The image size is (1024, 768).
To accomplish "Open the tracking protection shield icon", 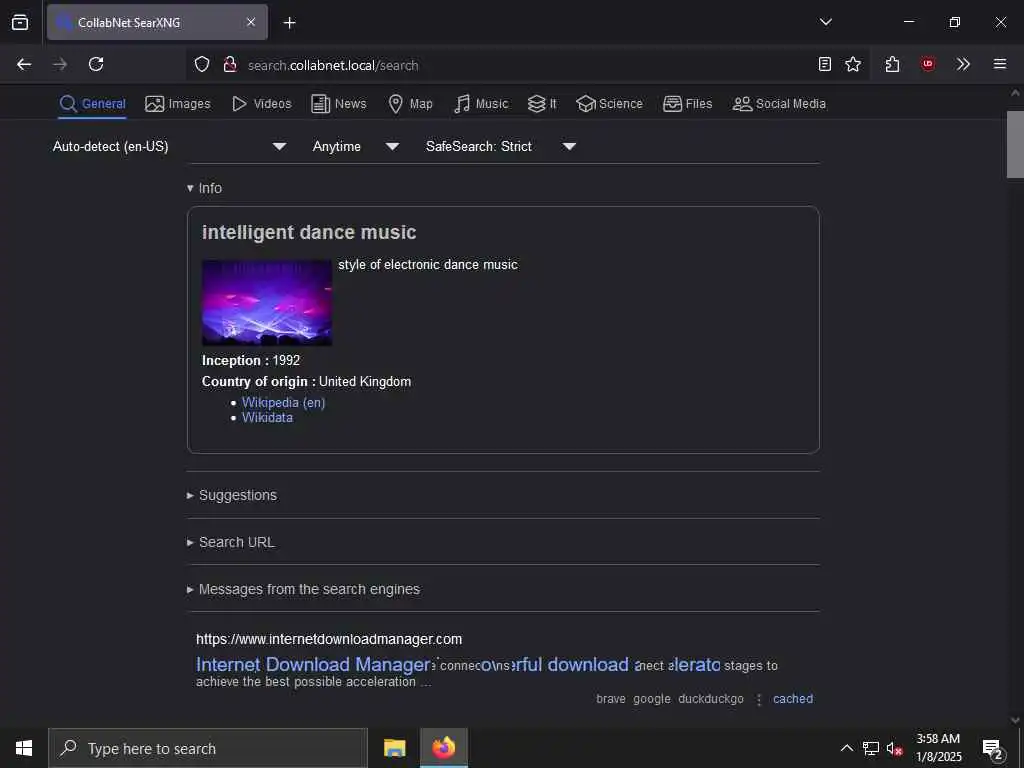I will pos(202,64).
